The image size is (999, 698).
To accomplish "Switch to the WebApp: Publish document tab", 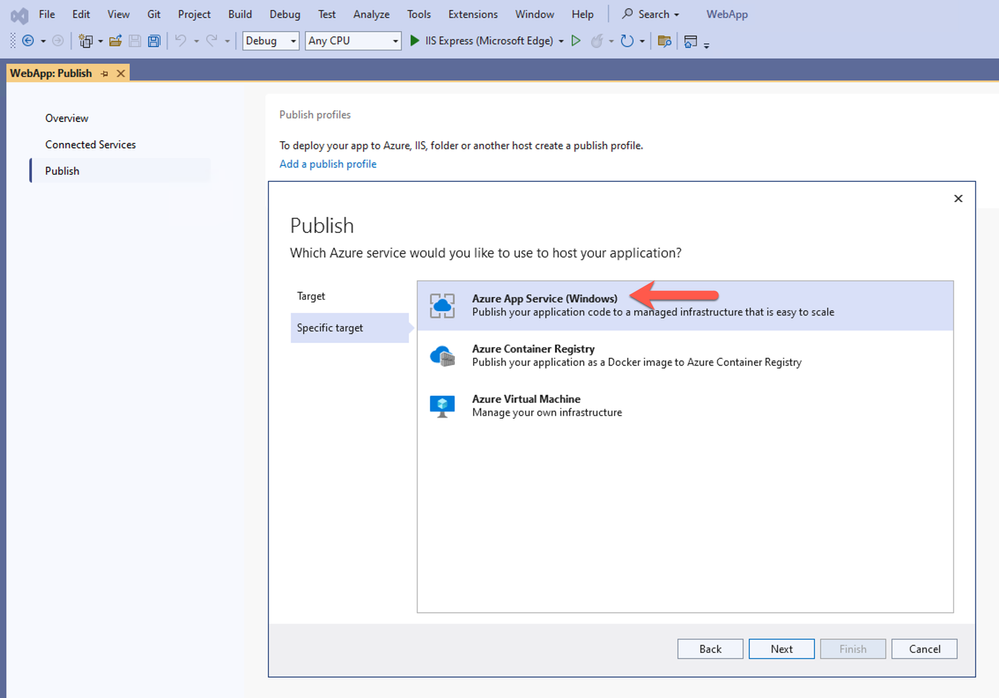I will tap(51, 73).
